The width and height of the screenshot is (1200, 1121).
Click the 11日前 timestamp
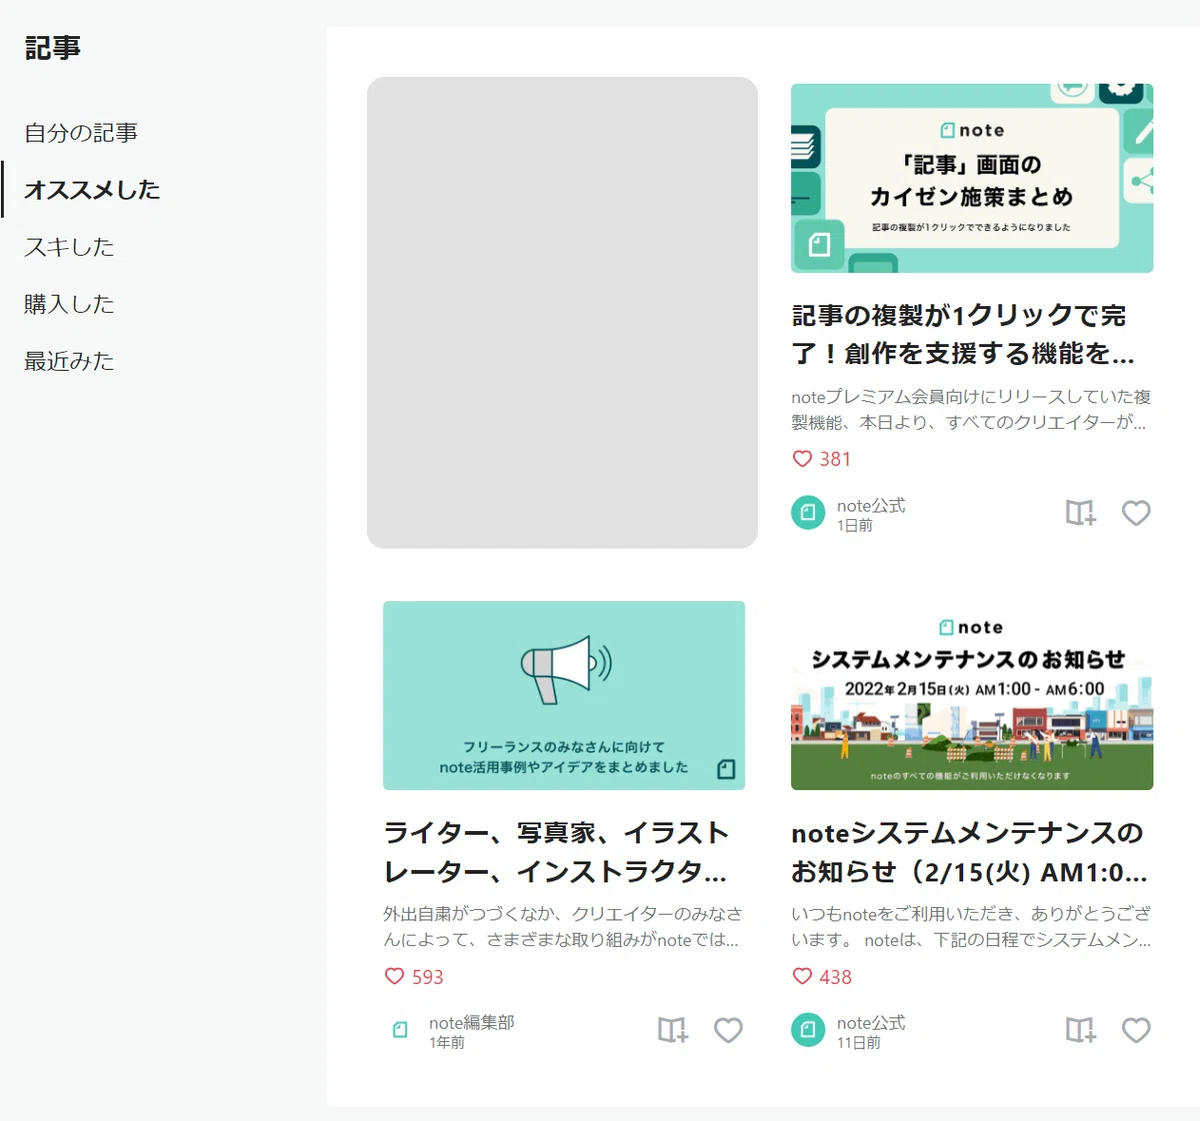pyautogui.click(x=859, y=1043)
